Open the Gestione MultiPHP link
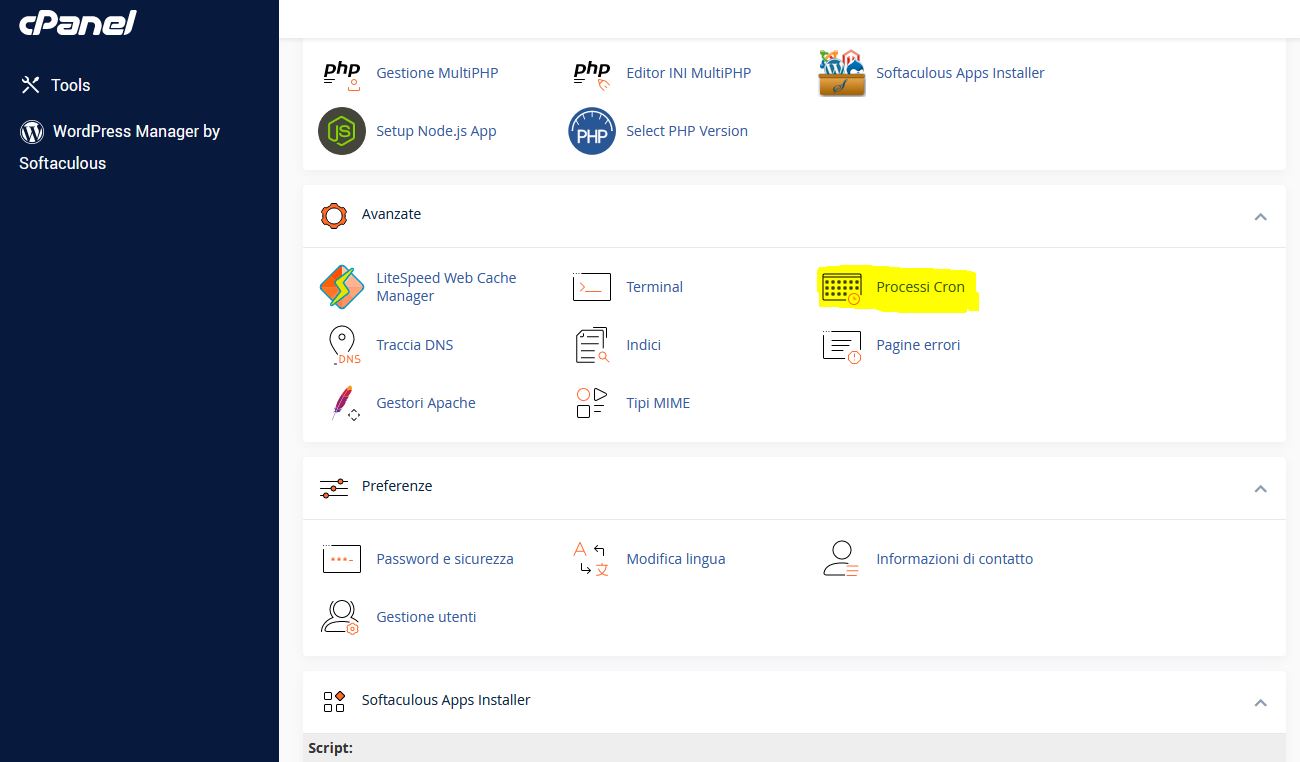The height and width of the screenshot is (762, 1300). 437,73
